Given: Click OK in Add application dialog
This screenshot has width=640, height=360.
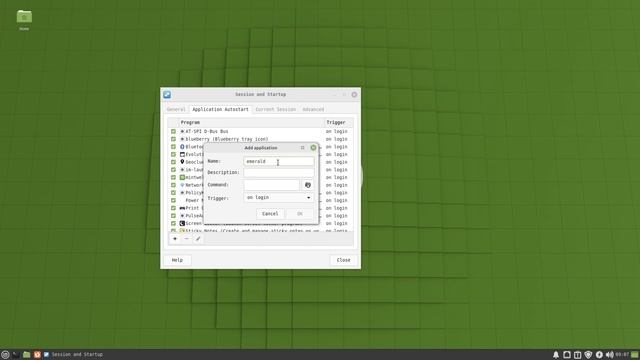Looking at the screenshot, I should 300,214.
